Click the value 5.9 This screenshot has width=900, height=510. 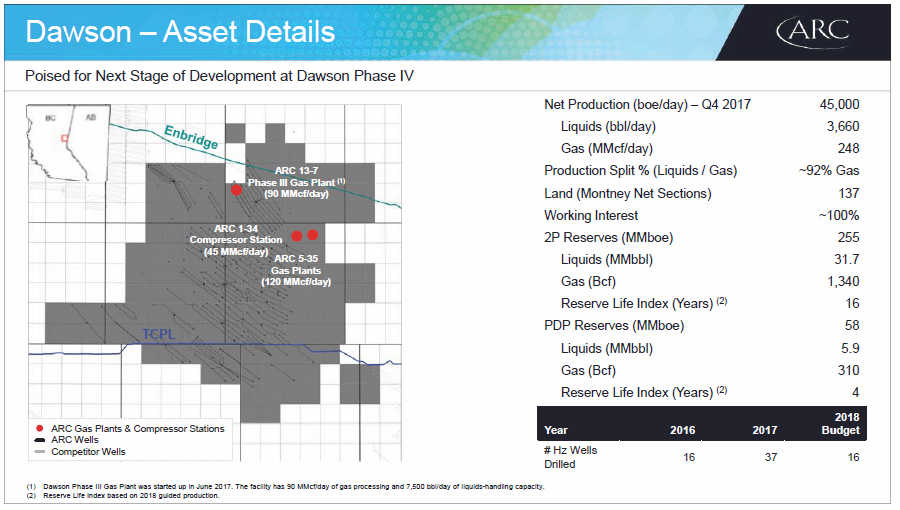(850, 349)
